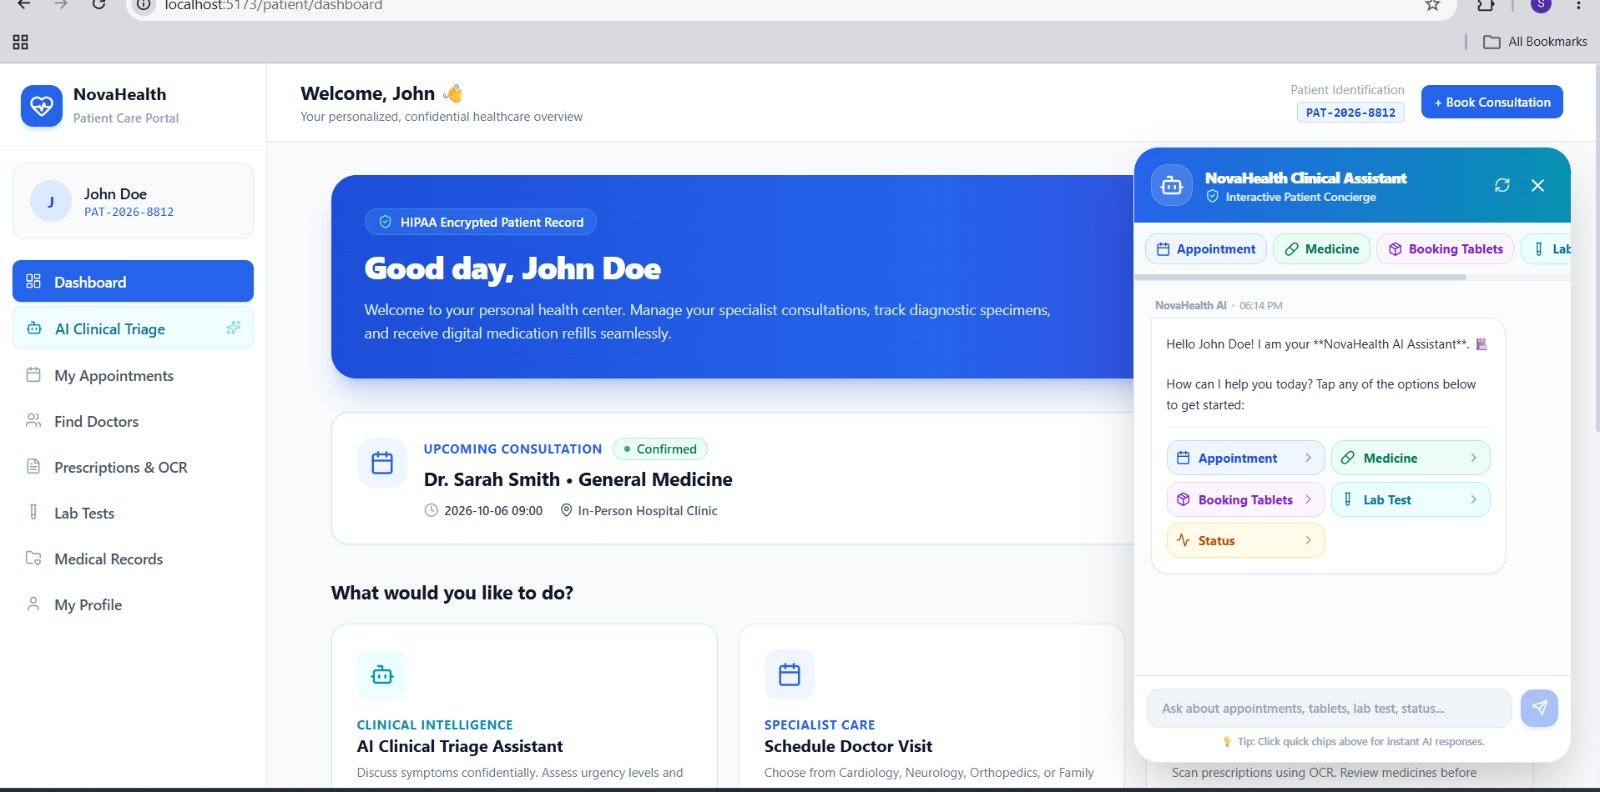Select the Appointment quick chip at the chat top
Image resolution: width=1600 pixels, height=792 pixels.
click(1206, 249)
